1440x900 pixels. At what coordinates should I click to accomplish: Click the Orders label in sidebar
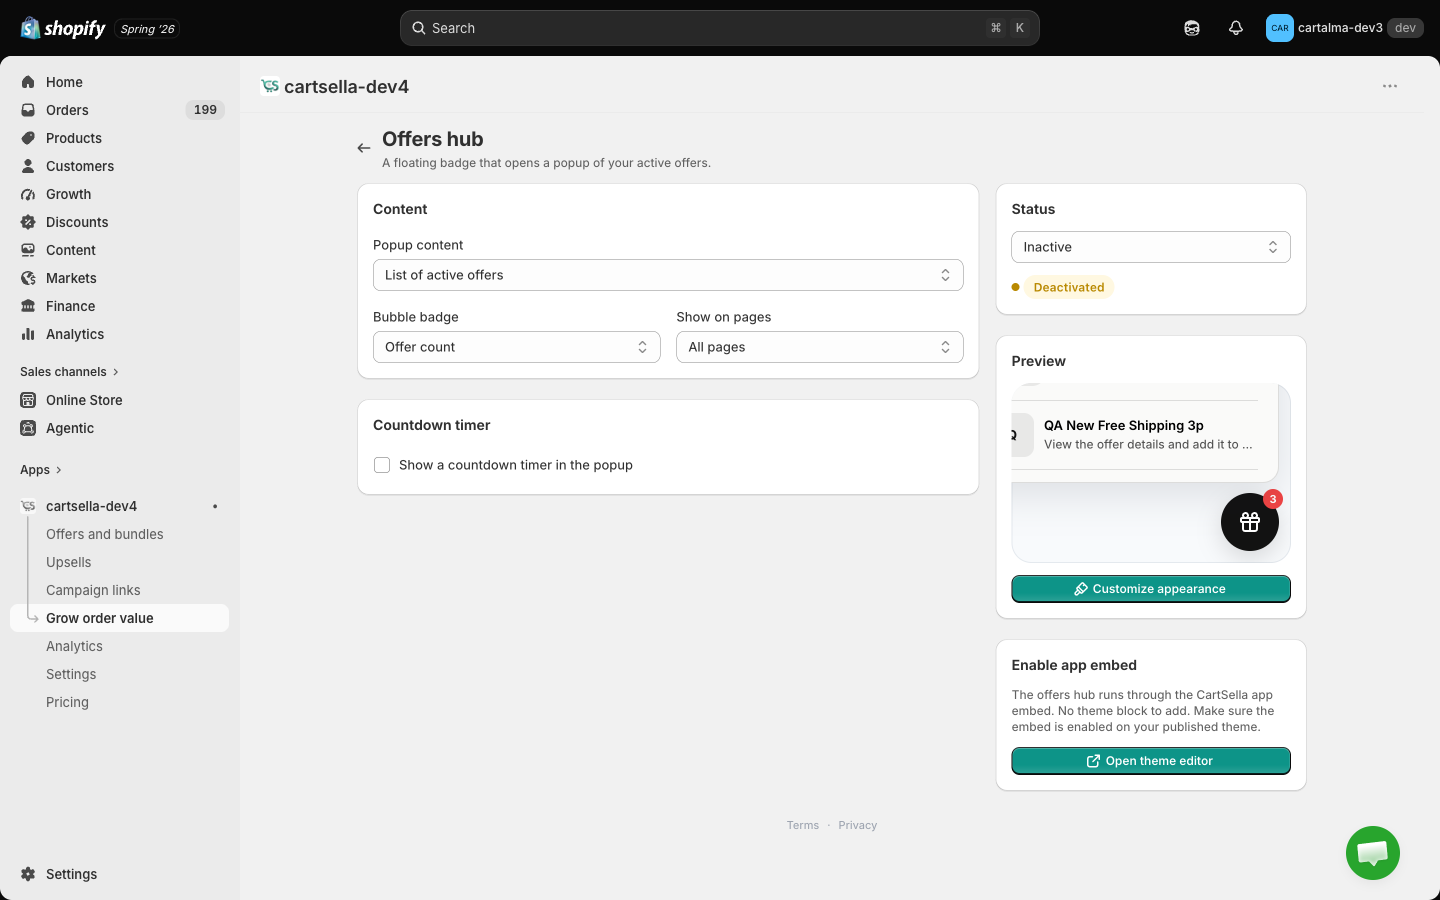67,110
